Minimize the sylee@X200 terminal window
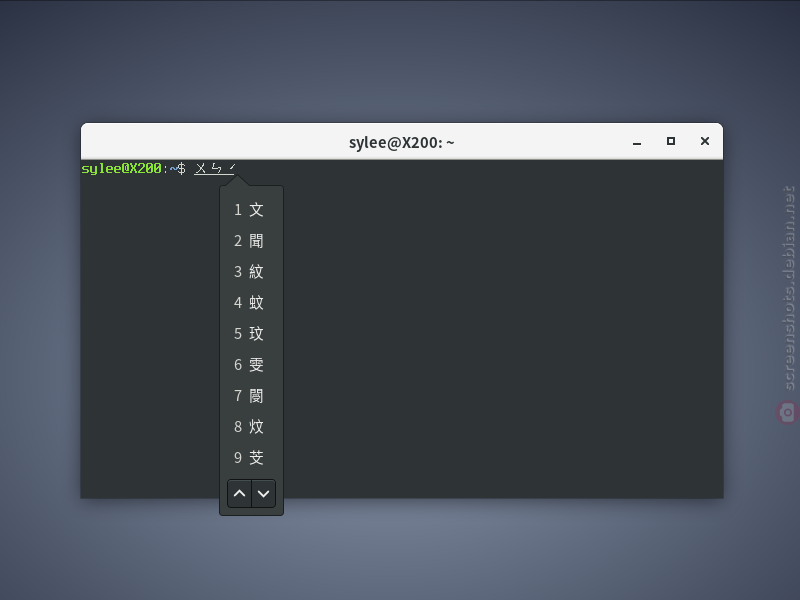 [637, 142]
